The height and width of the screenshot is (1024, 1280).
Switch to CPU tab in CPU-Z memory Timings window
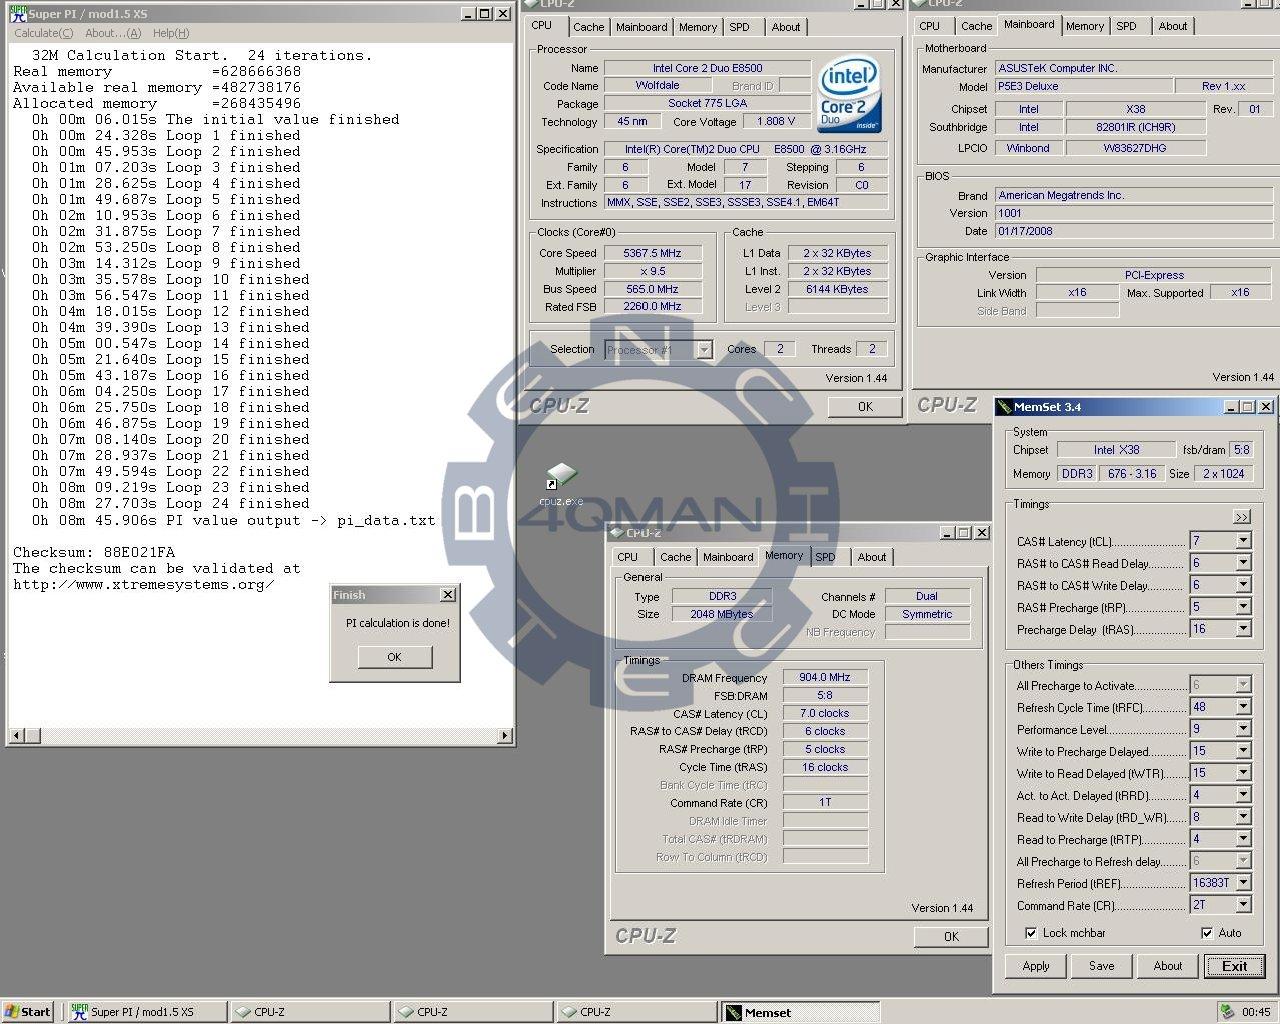627,557
